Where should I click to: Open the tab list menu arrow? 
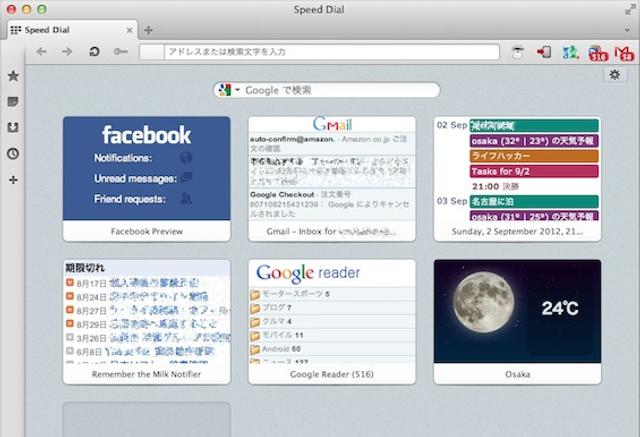(627, 30)
